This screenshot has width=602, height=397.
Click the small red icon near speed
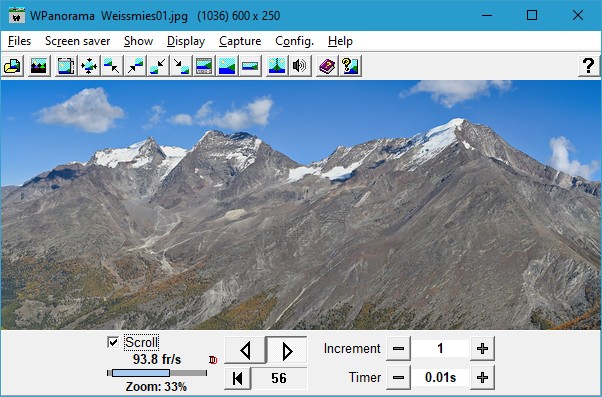point(213,360)
